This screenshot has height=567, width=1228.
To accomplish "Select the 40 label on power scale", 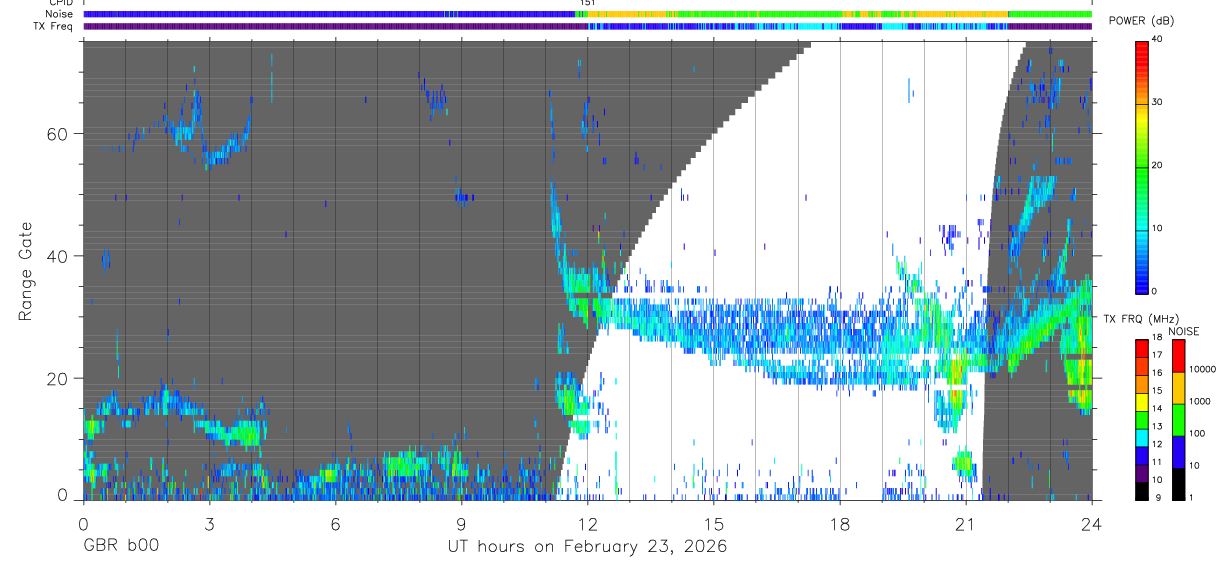I will (1157, 39).
